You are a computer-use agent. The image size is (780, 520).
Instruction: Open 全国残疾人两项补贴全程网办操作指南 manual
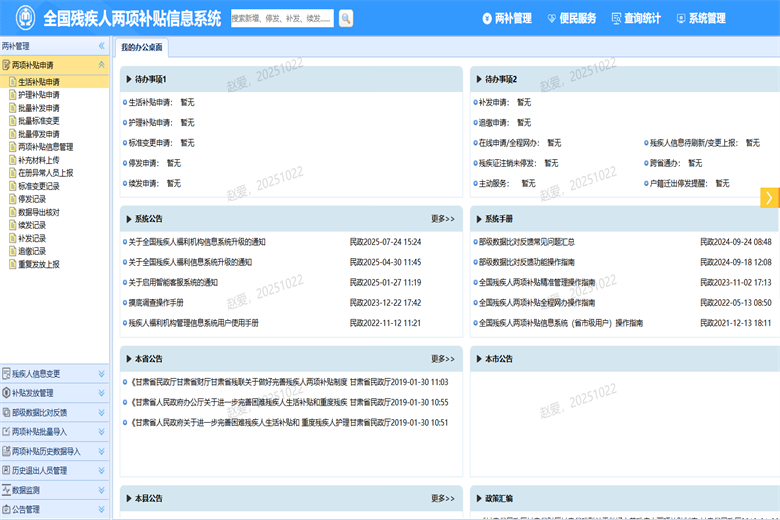tap(536, 302)
